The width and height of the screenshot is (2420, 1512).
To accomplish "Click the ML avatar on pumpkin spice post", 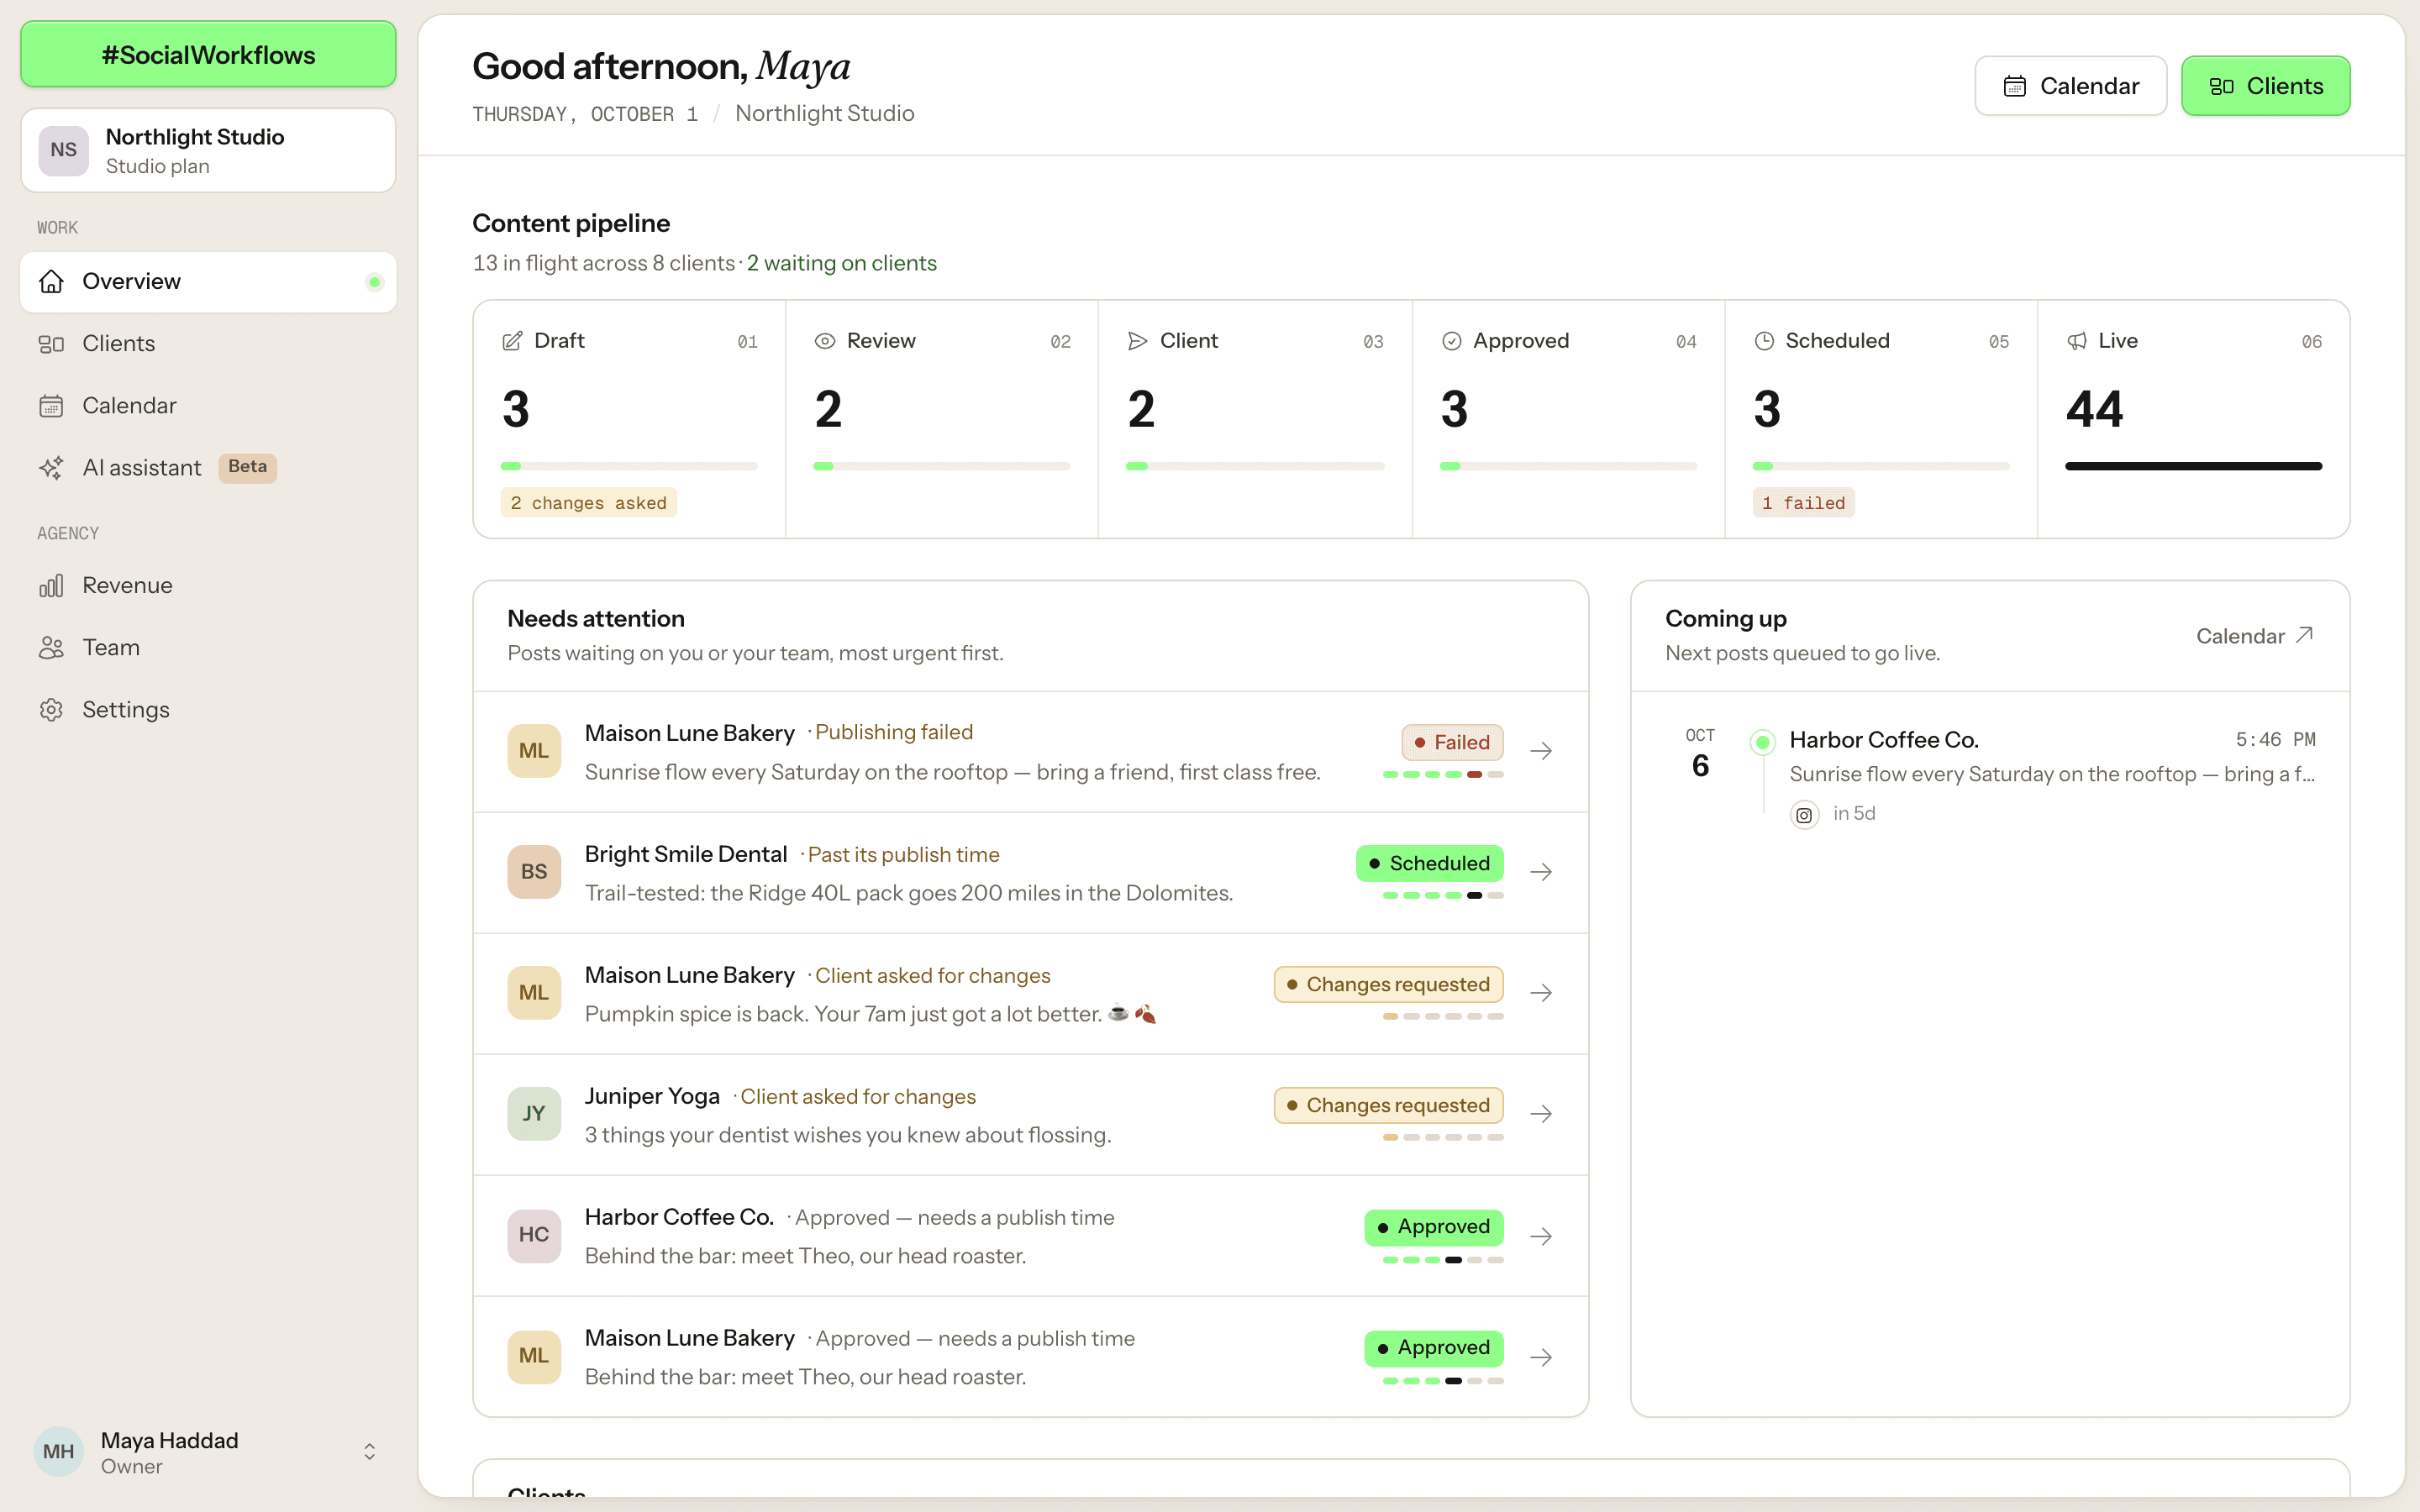I will 534,993.
